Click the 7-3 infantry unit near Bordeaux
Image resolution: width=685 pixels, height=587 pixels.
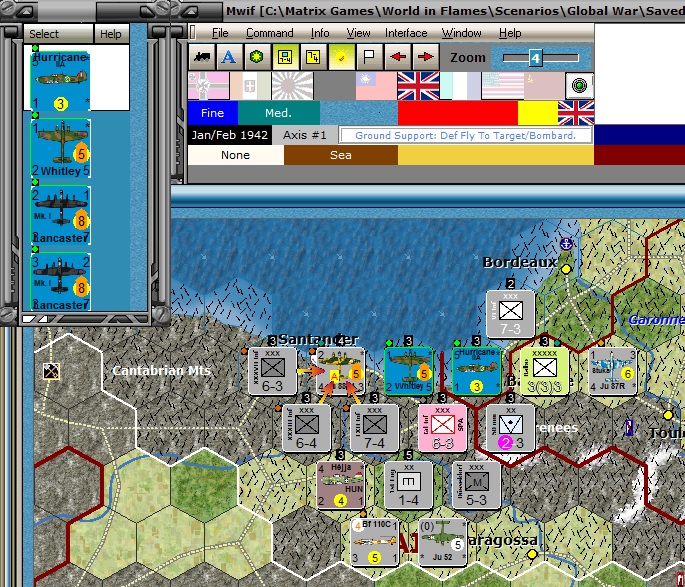coord(511,314)
